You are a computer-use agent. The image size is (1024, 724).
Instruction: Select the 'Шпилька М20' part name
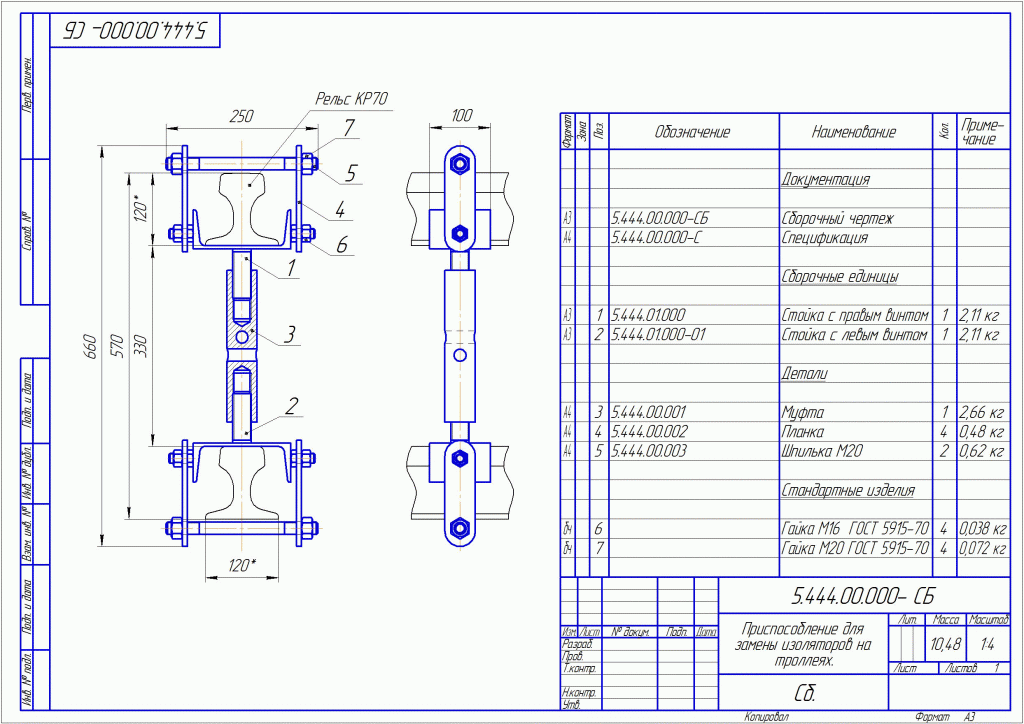tap(822, 452)
